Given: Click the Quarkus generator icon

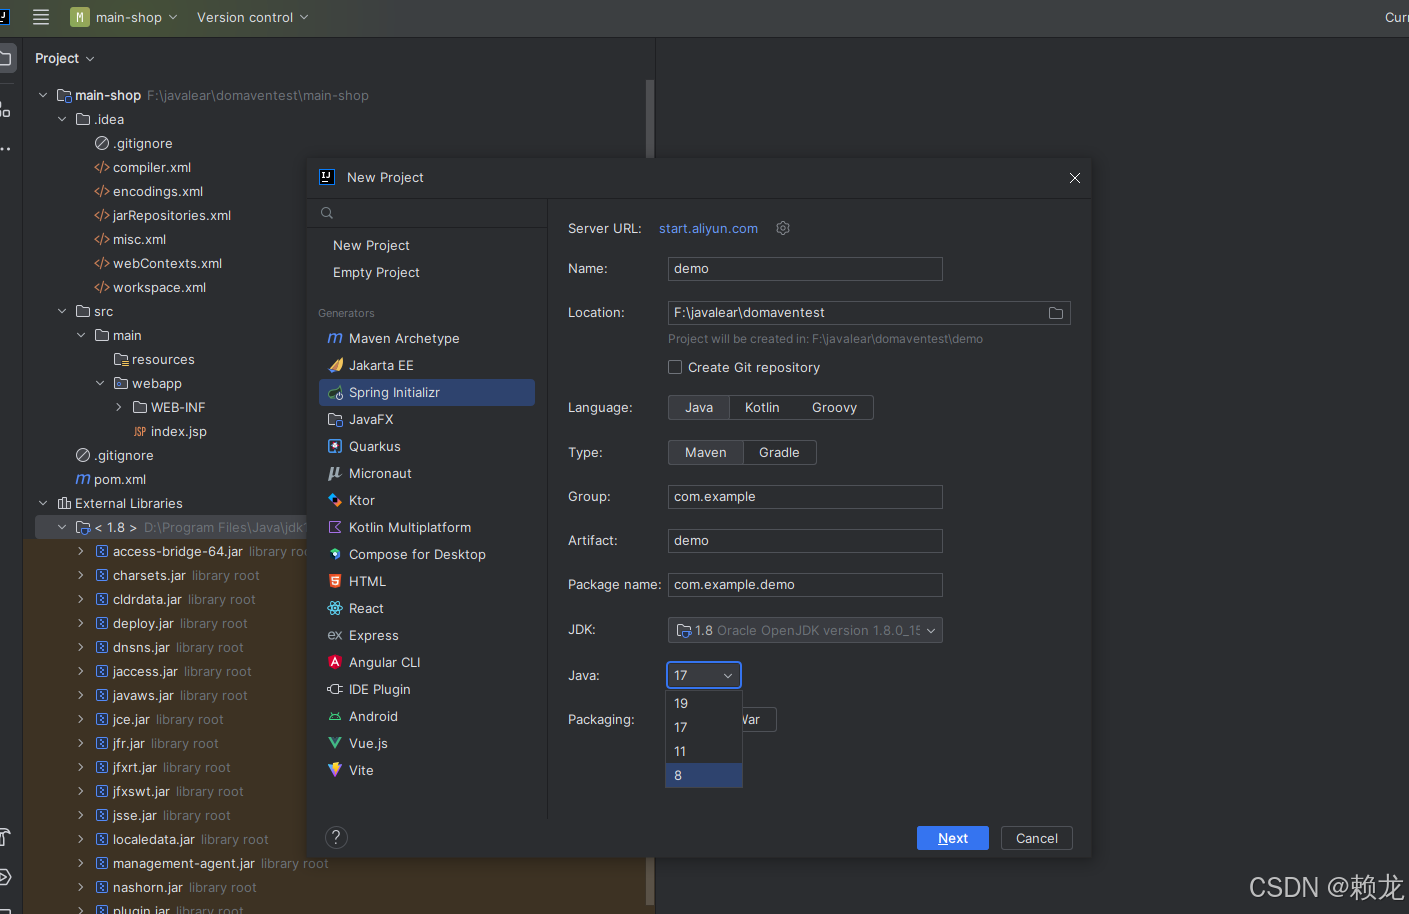Looking at the screenshot, I should pyautogui.click(x=335, y=447).
